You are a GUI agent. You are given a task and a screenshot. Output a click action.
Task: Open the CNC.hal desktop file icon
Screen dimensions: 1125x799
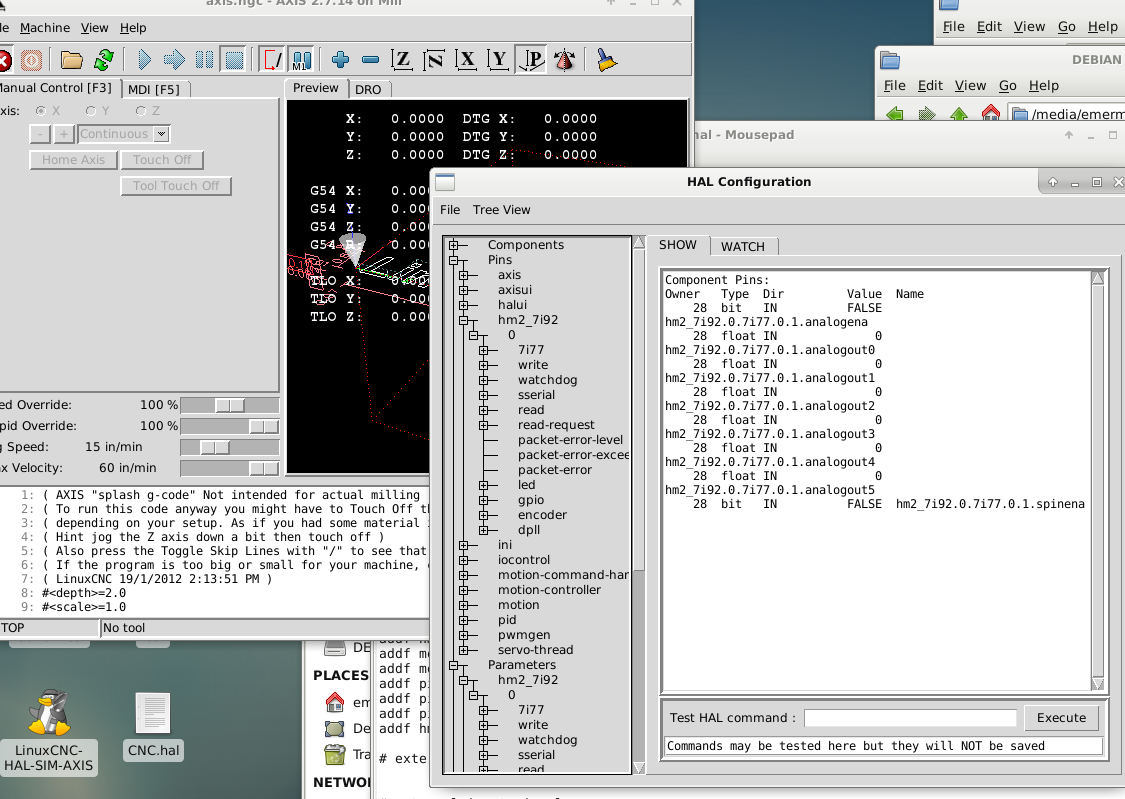tap(154, 726)
